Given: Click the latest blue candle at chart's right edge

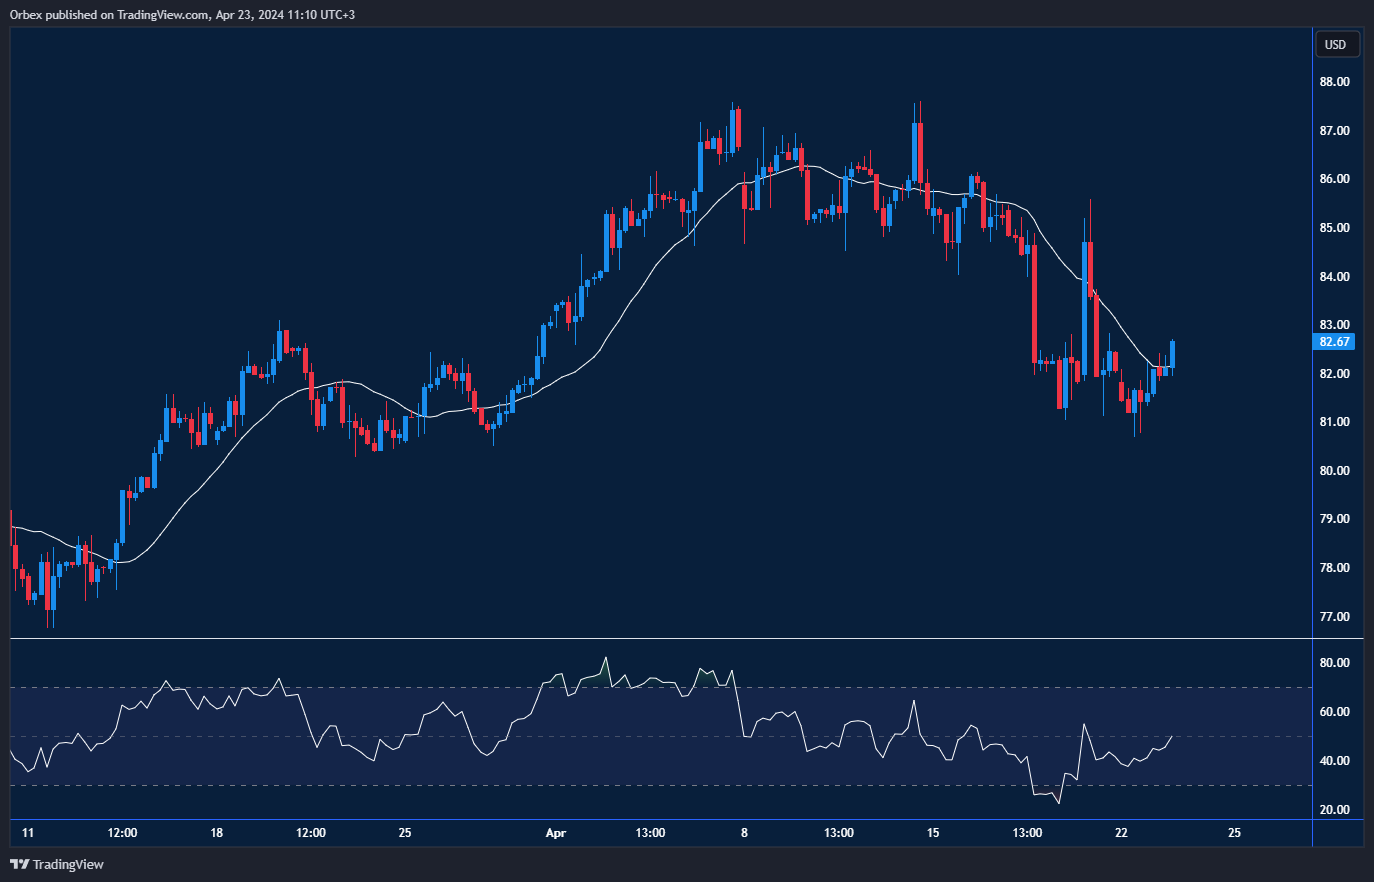Looking at the screenshot, I should [1172, 354].
